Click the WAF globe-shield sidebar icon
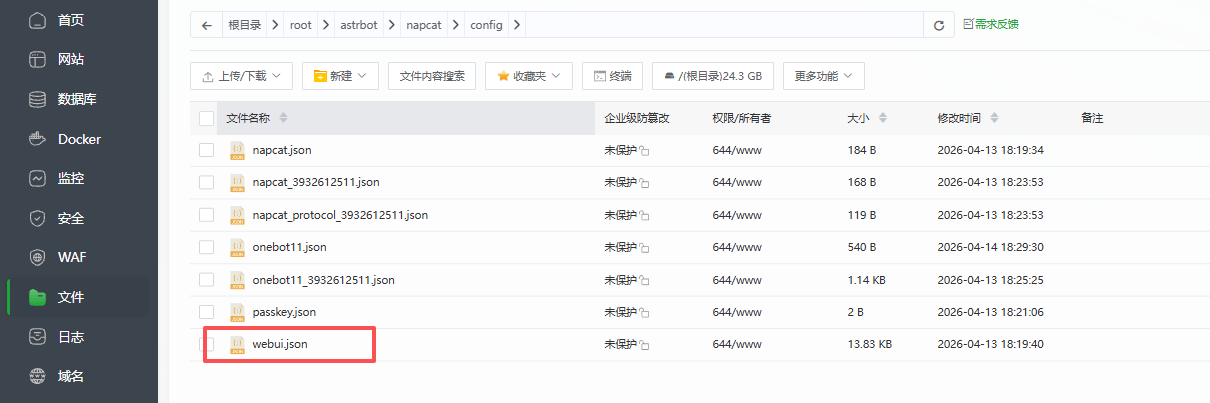Viewport: 1210px width, 403px height. pyautogui.click(x=38, y=257)
